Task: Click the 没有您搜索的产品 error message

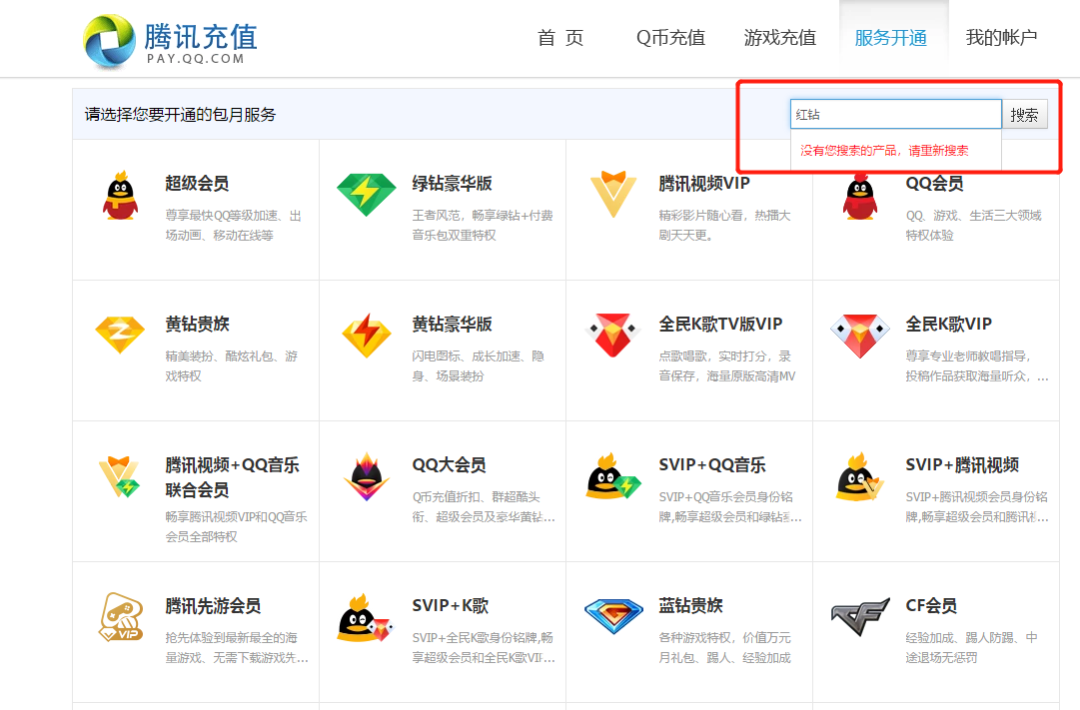Action: [884, 150]
